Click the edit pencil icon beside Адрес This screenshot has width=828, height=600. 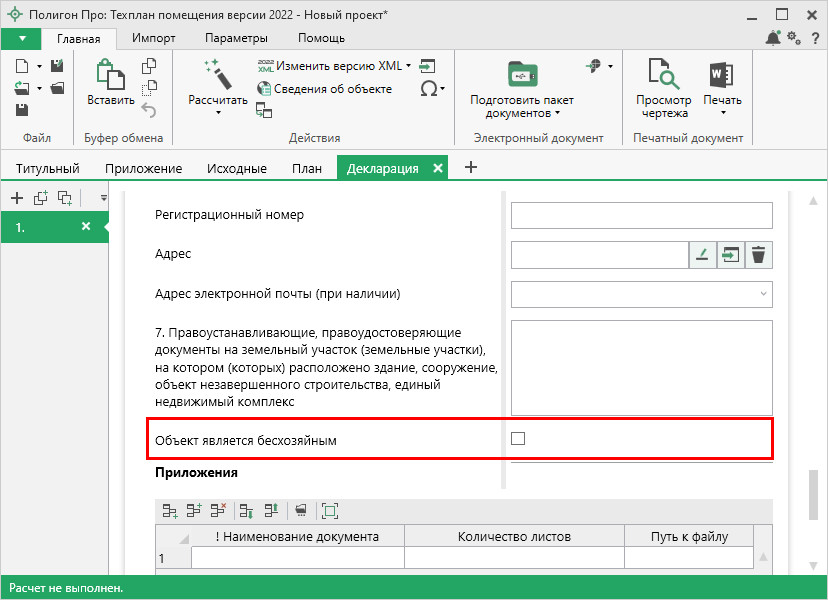point(702,255)
